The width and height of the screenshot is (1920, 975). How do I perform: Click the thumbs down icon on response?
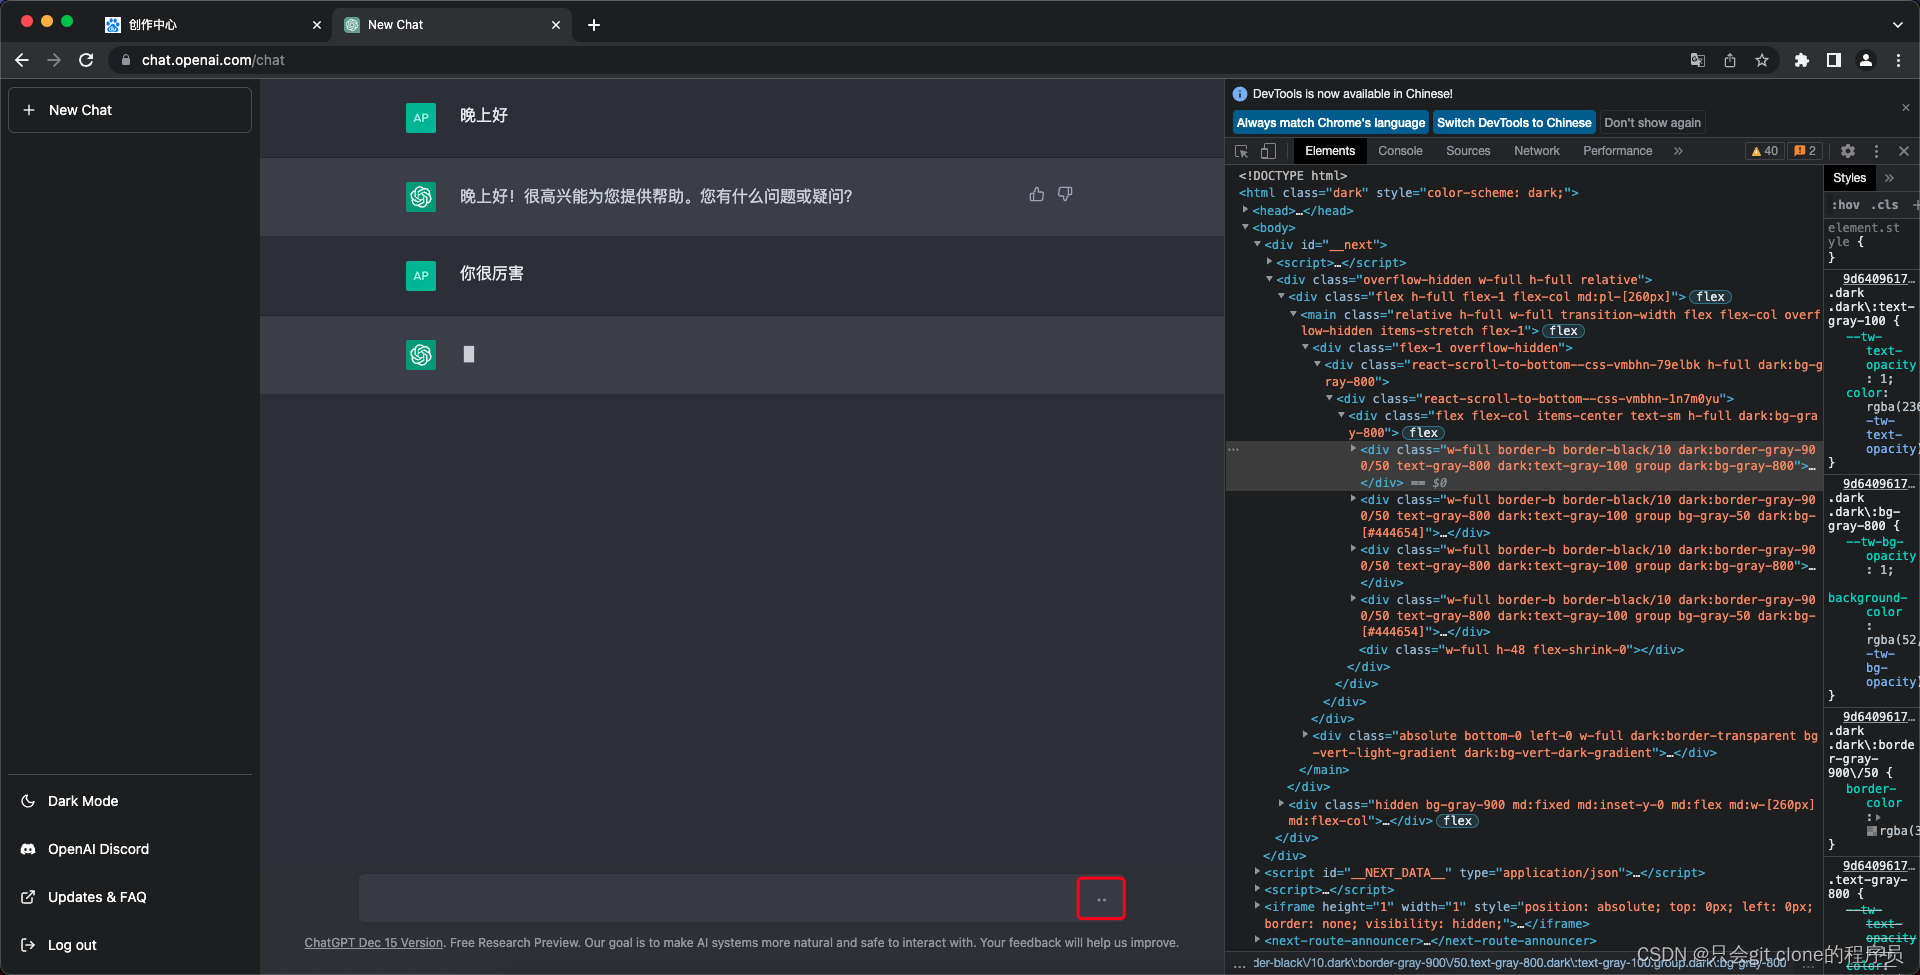pos(1065,194)
